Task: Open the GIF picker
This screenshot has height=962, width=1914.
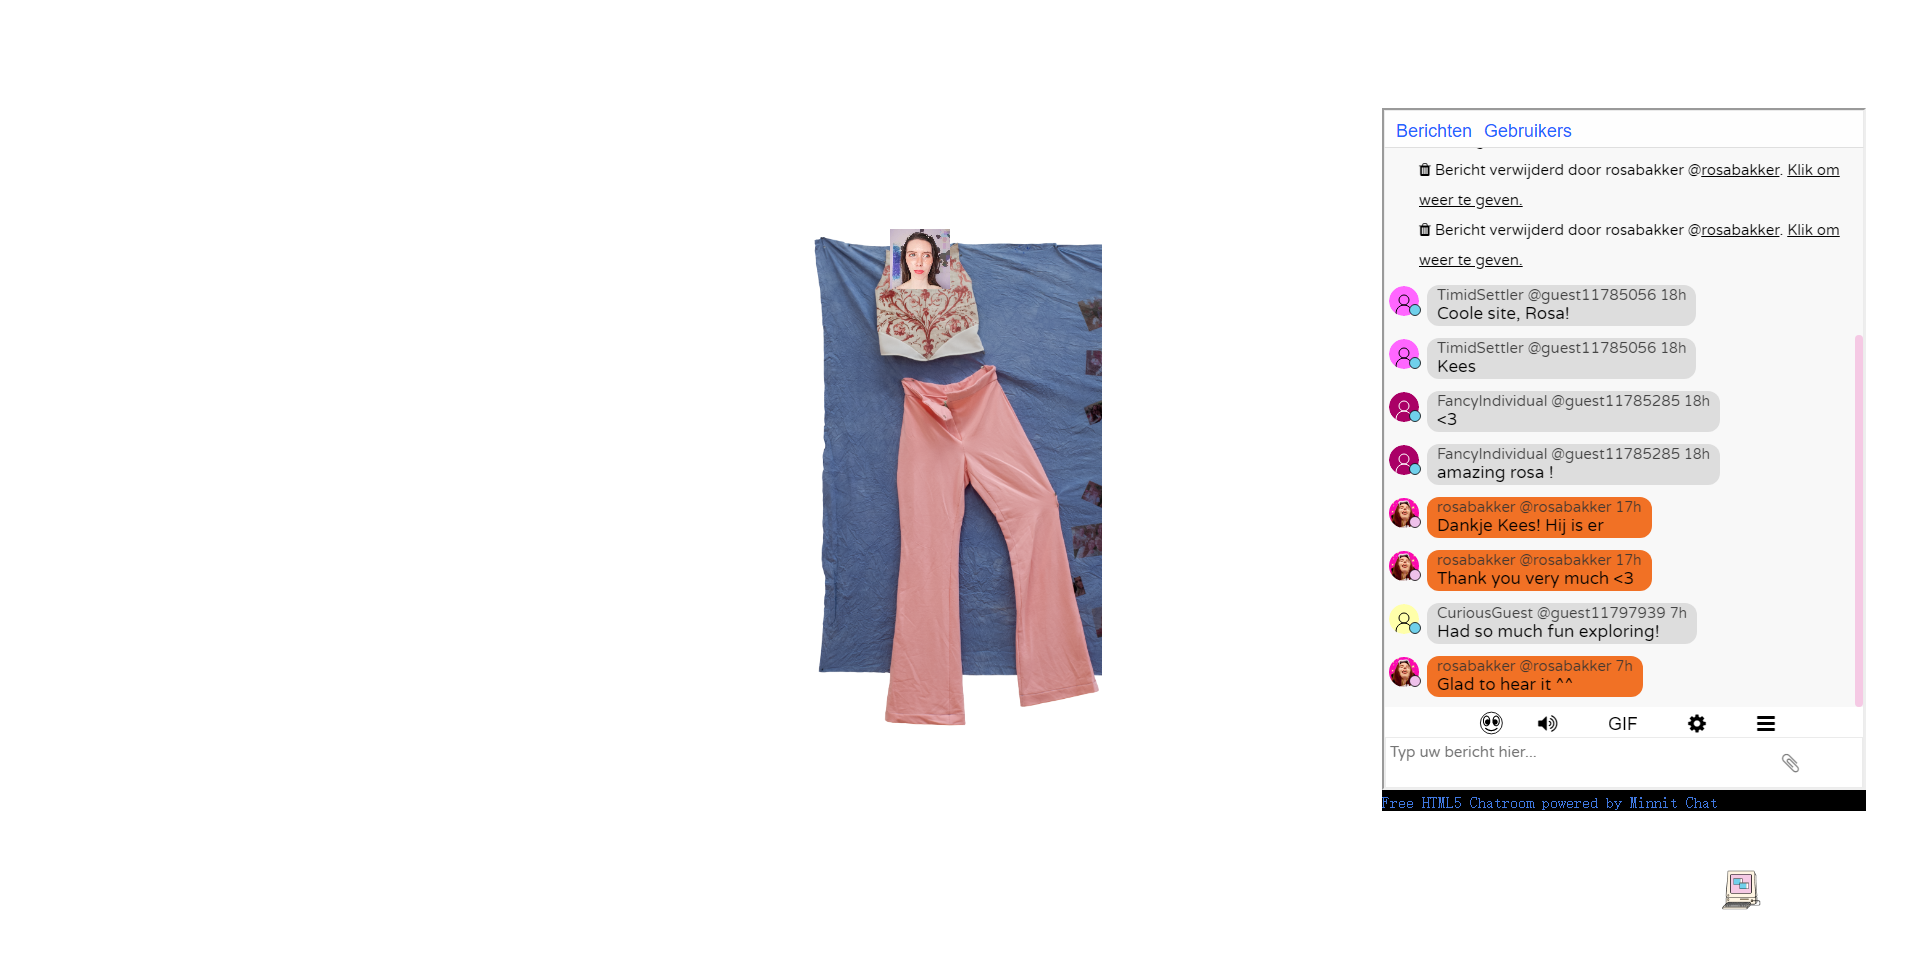Action: pyautogui.click(x=1622, y=724)
